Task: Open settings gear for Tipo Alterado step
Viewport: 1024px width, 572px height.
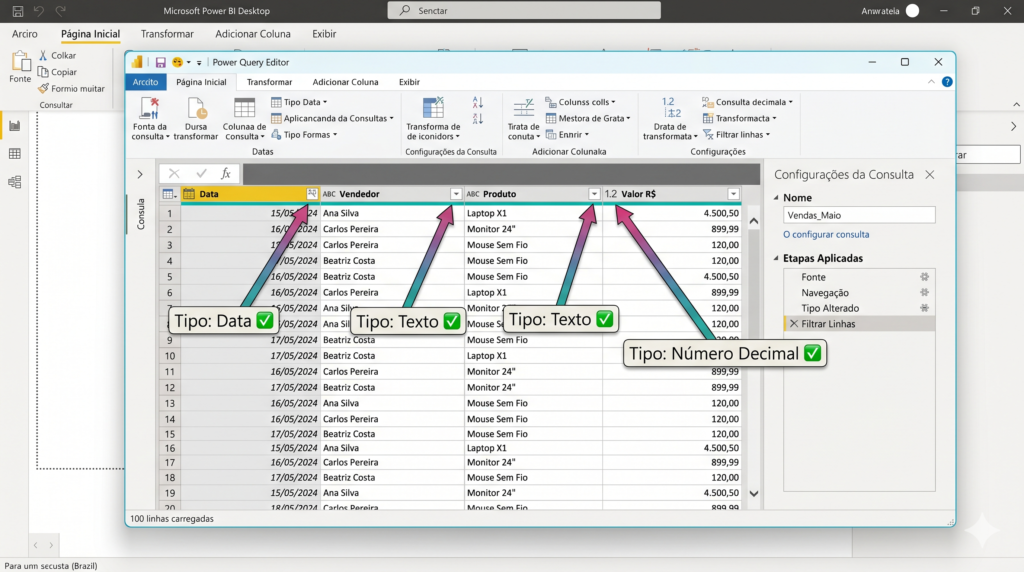Action: click(924, 308)
